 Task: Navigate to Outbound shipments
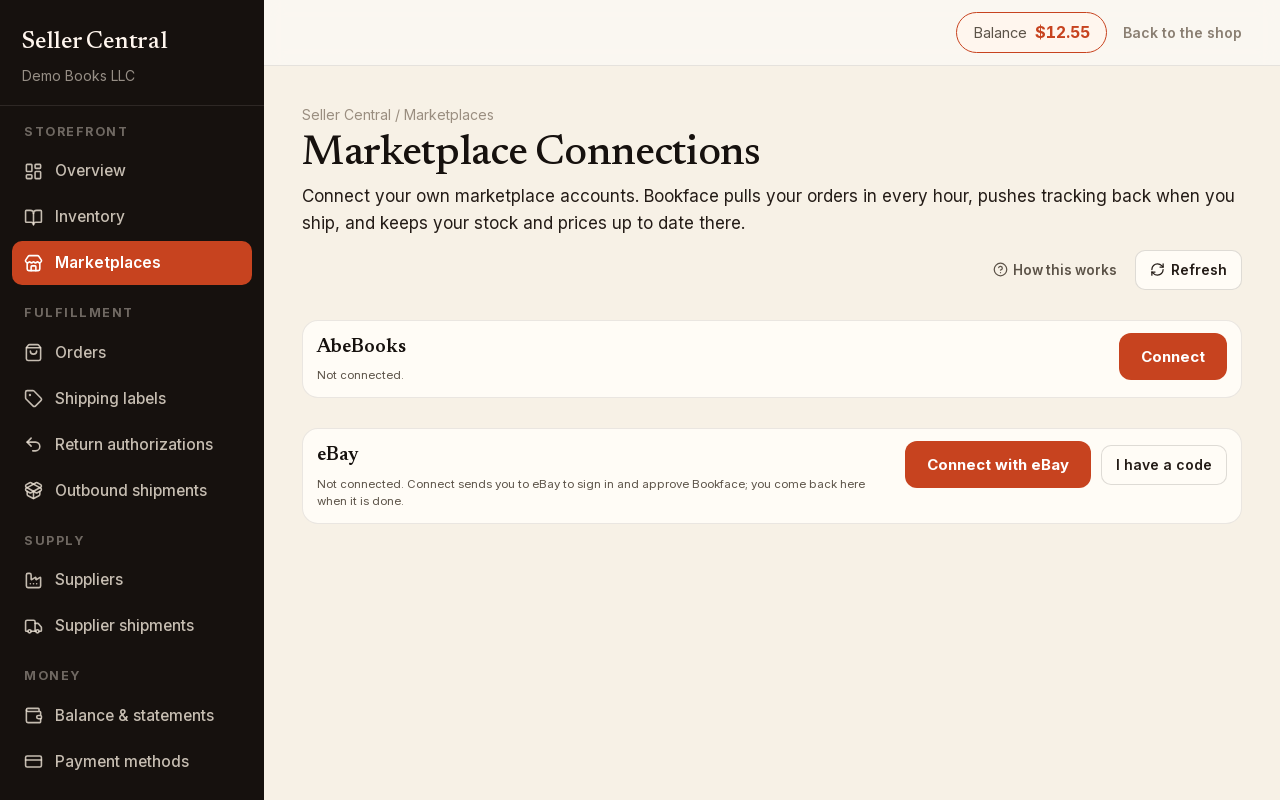point(132,491)
